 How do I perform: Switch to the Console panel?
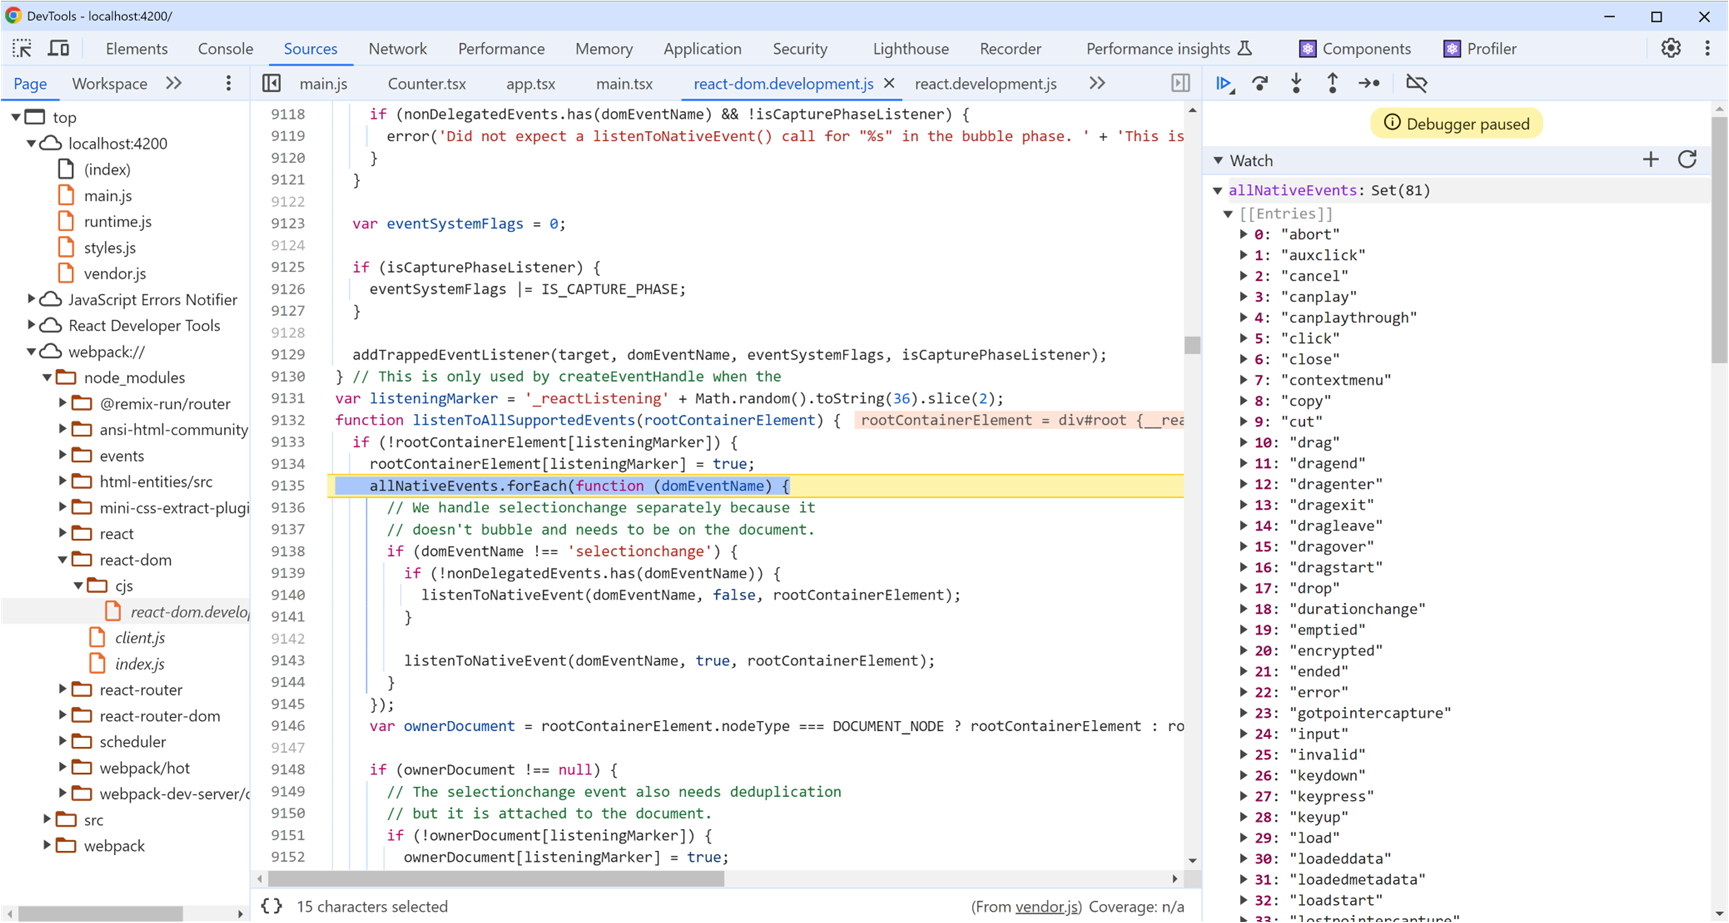click(225, 48)
